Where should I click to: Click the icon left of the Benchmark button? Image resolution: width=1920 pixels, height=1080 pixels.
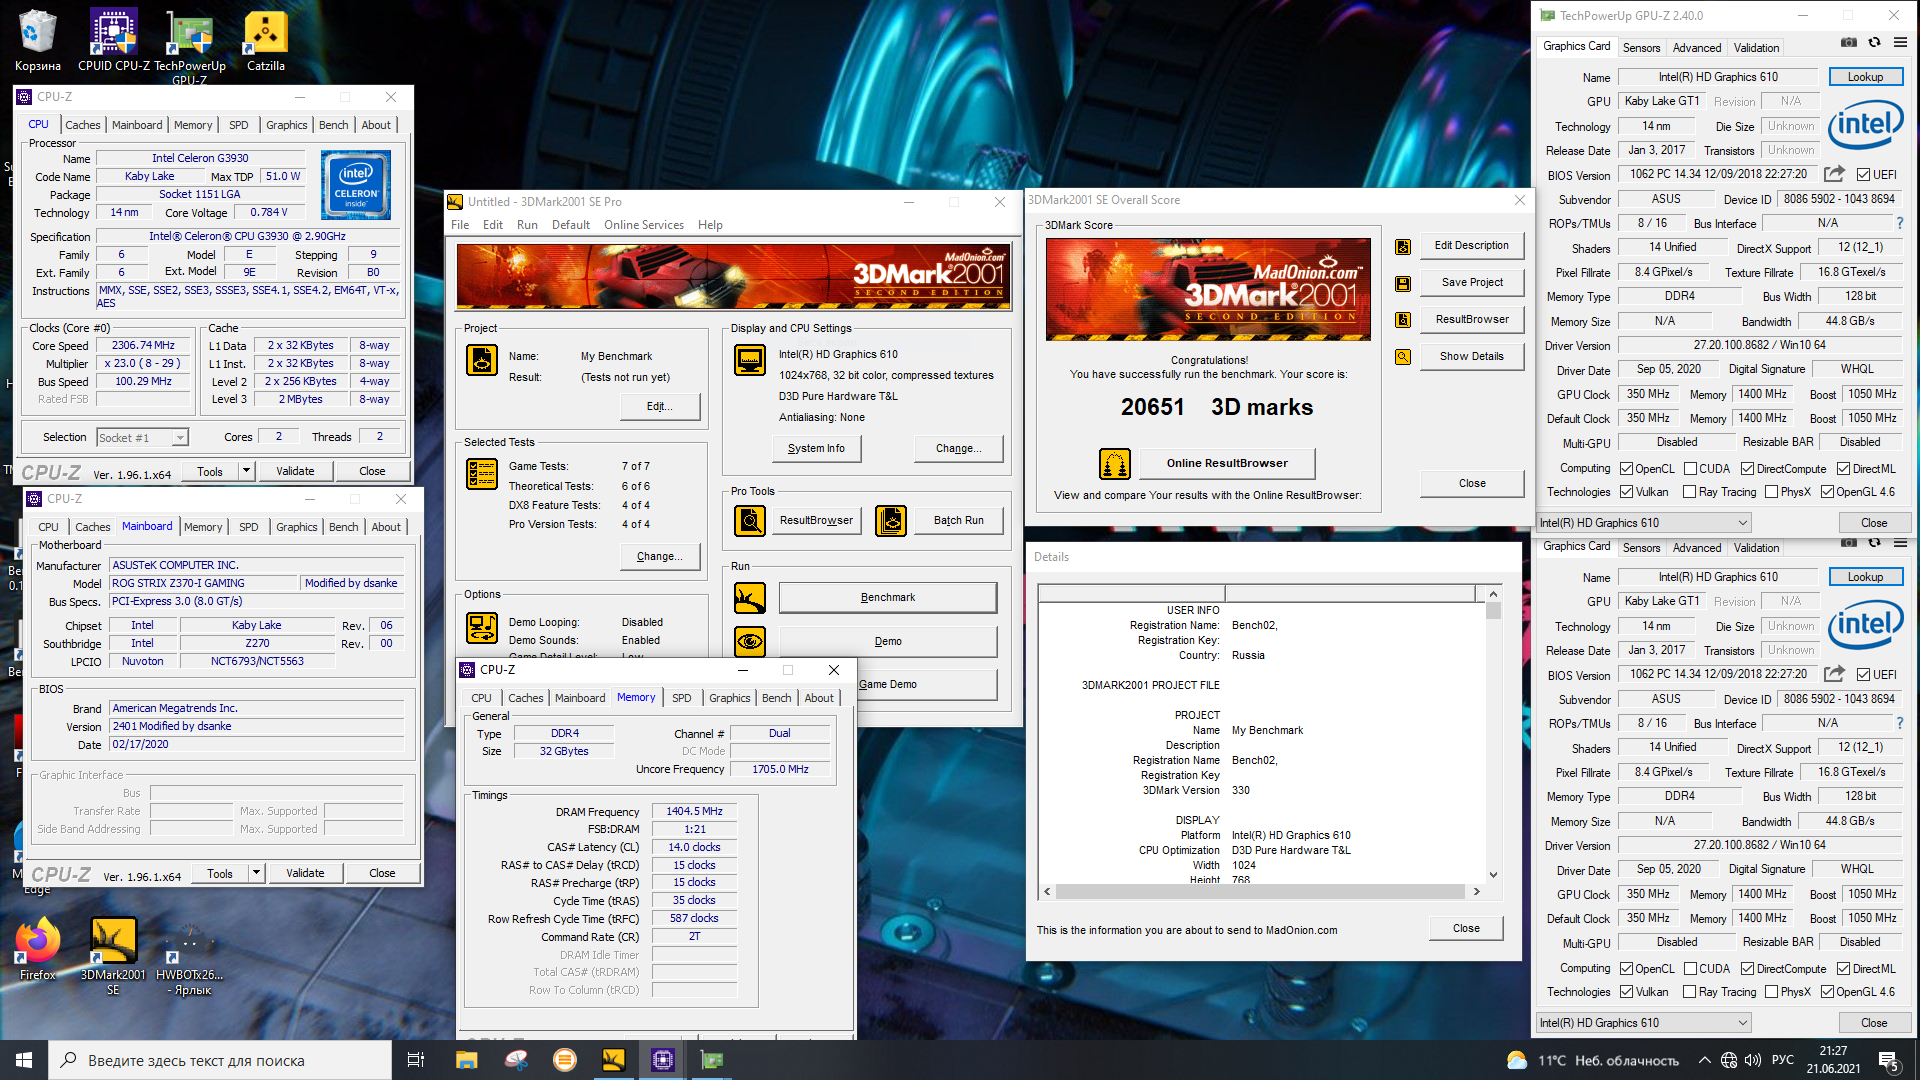[750, 598]
